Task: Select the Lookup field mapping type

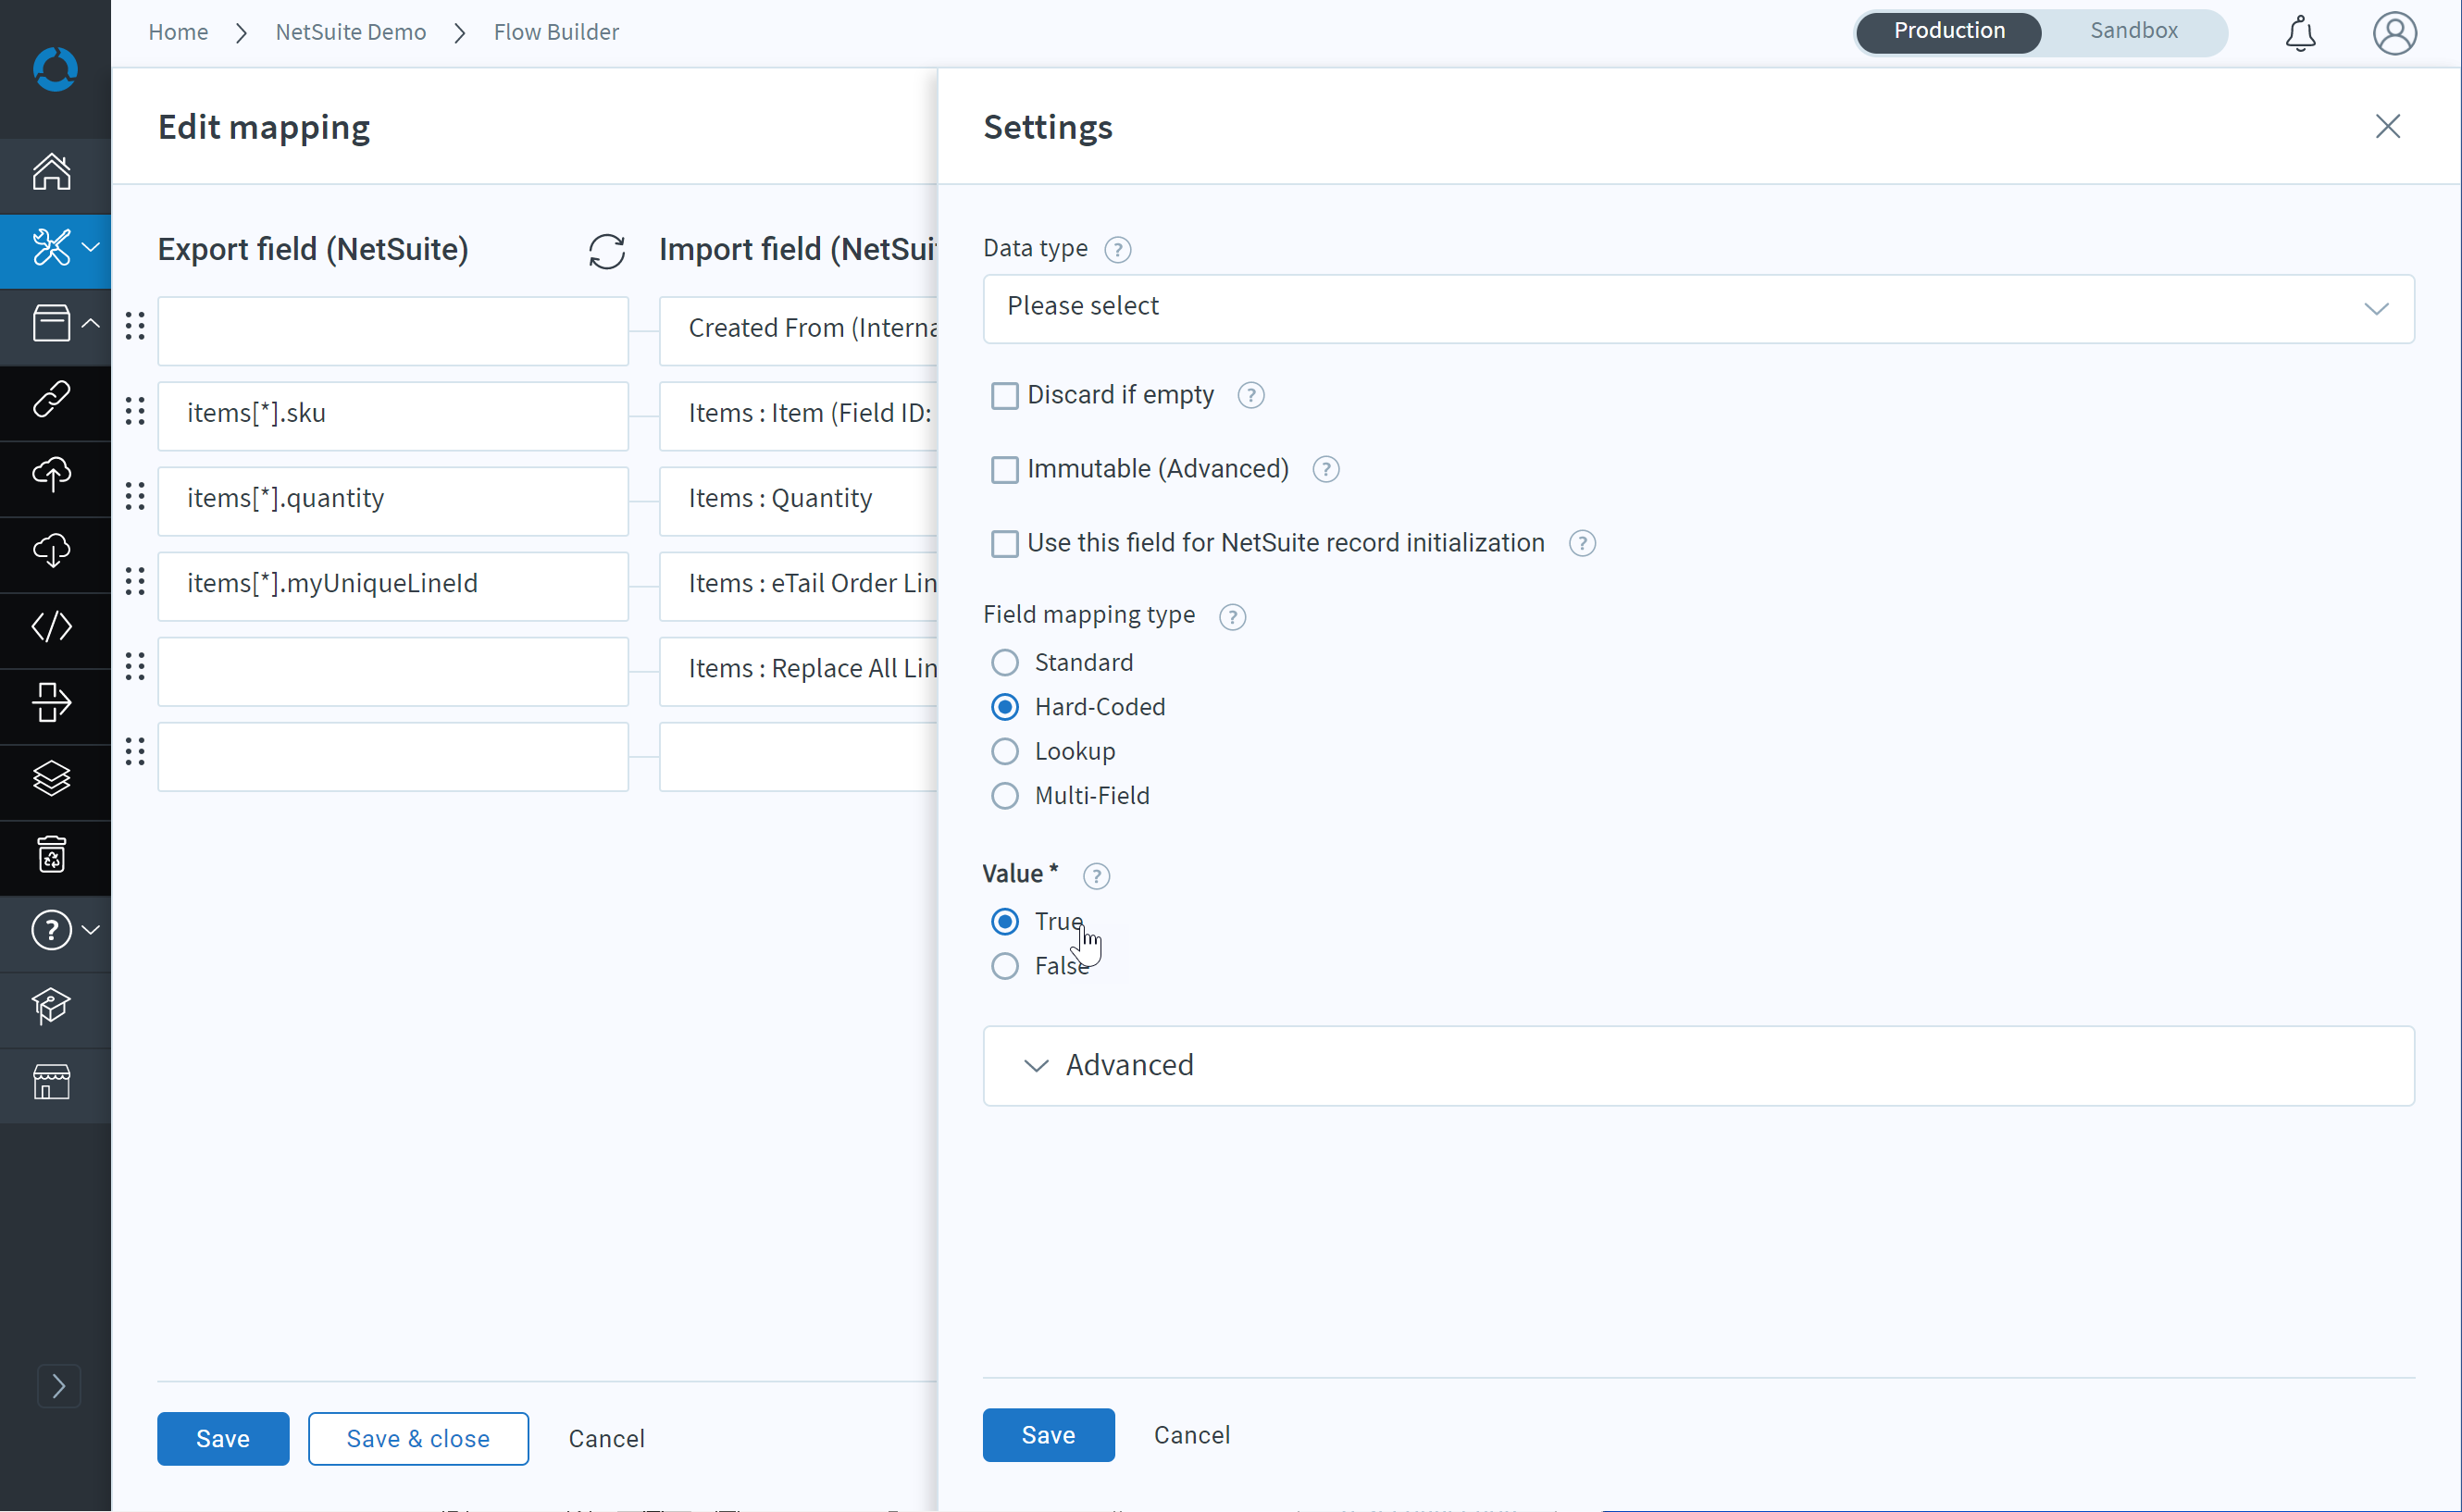Action: pyautogui.click(x=1004, y=751)
